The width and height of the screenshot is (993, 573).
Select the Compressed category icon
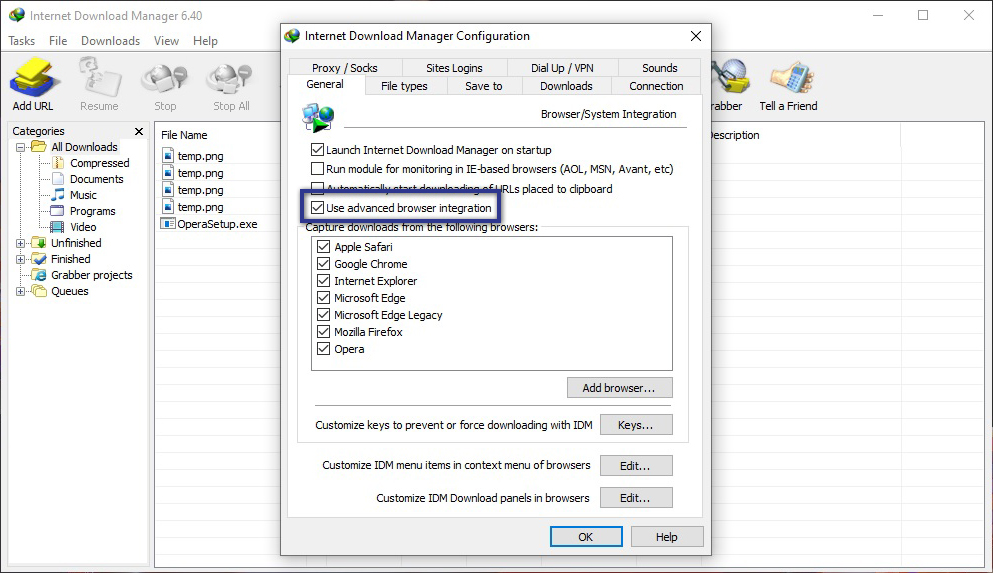point(58,163)
